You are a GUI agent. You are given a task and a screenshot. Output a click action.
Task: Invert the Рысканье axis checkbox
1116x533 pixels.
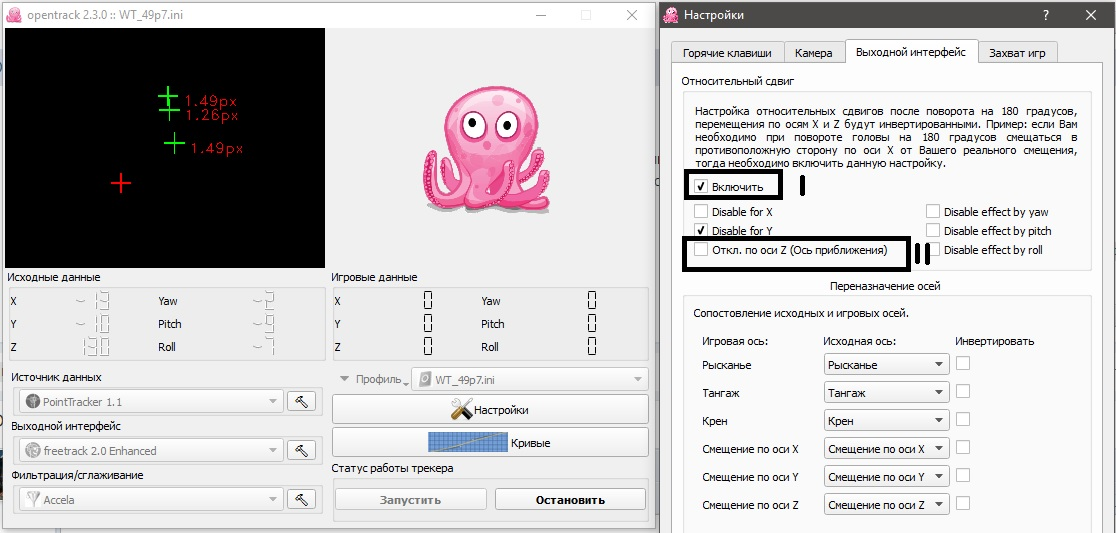963,364
